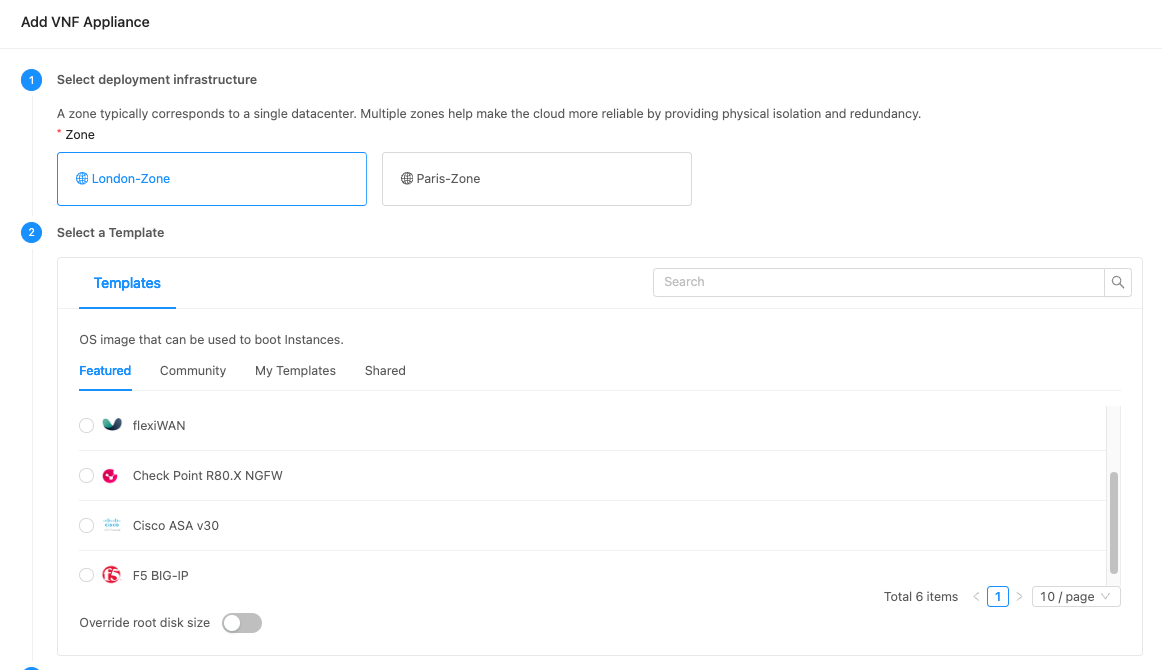Click the globe icon on Paris-Zone card
Screen dimensions: 1162x670
[406, 178]
